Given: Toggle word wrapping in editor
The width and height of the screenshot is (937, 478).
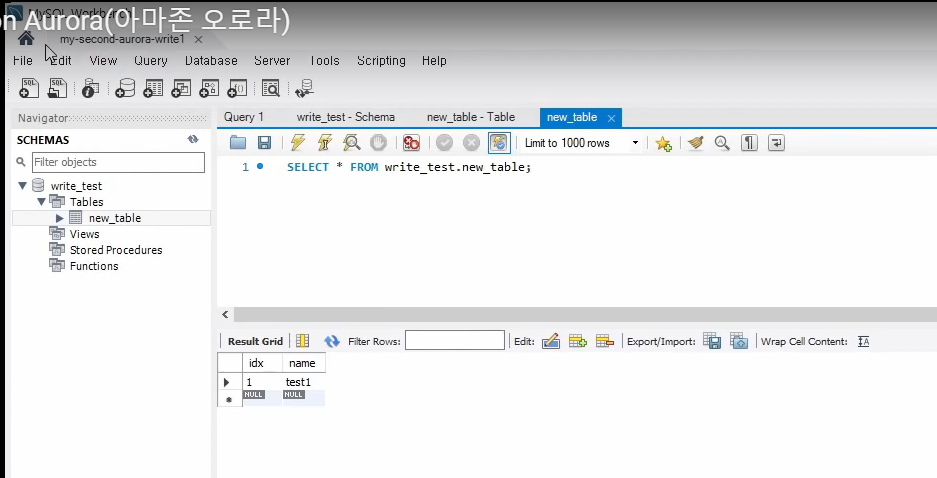Looking at the screenshot, I should click(x=776, y=143).
